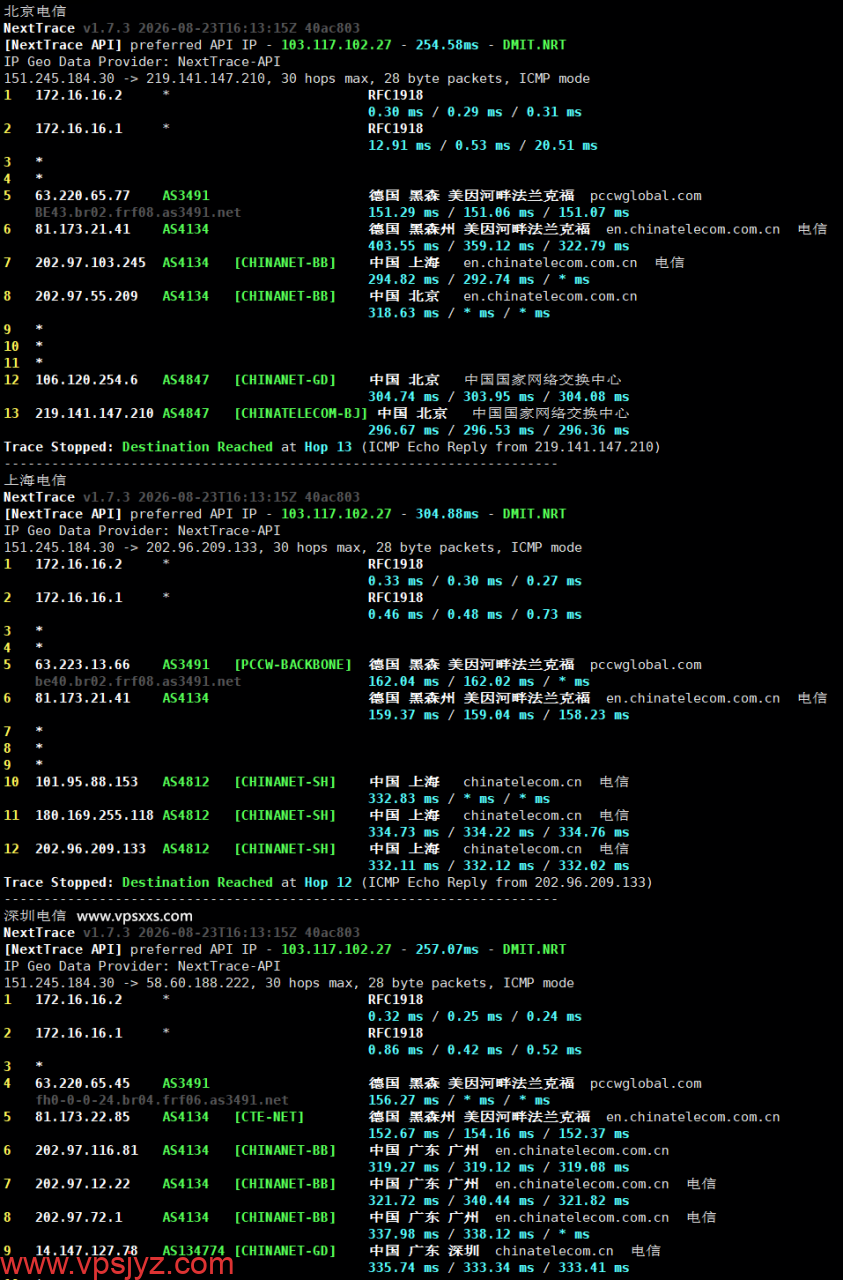Select the latency value '403.55 ms'
The height and width of the screenshot is (1280, 843).
[x=404, y=246]
